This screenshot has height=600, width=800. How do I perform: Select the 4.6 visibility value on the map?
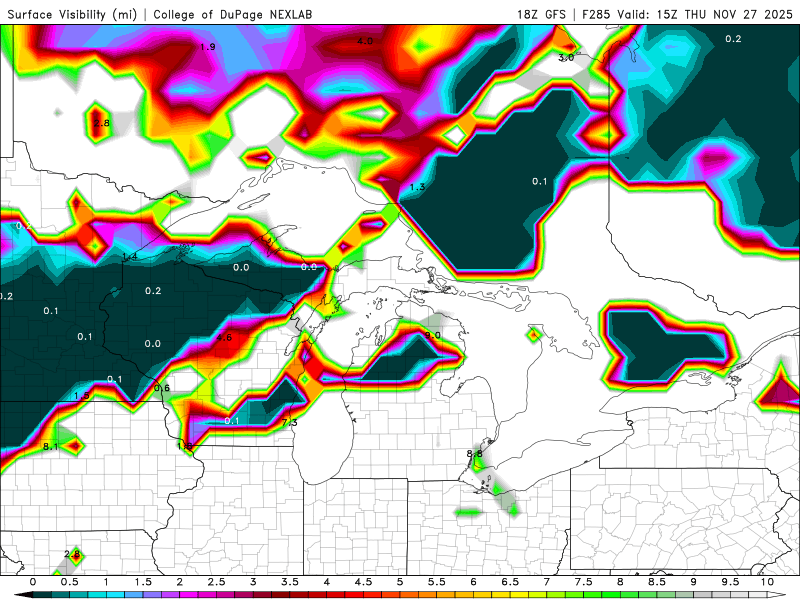224,337
